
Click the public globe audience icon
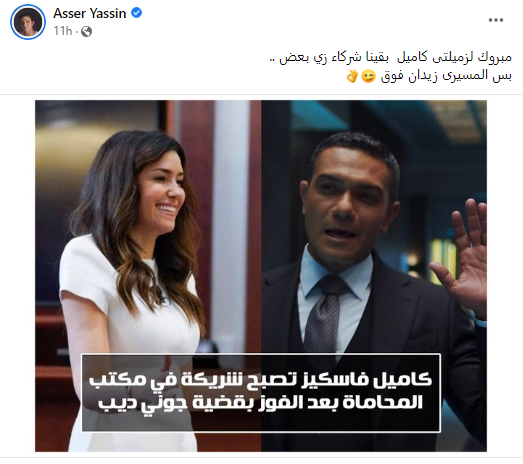point(86,31)
